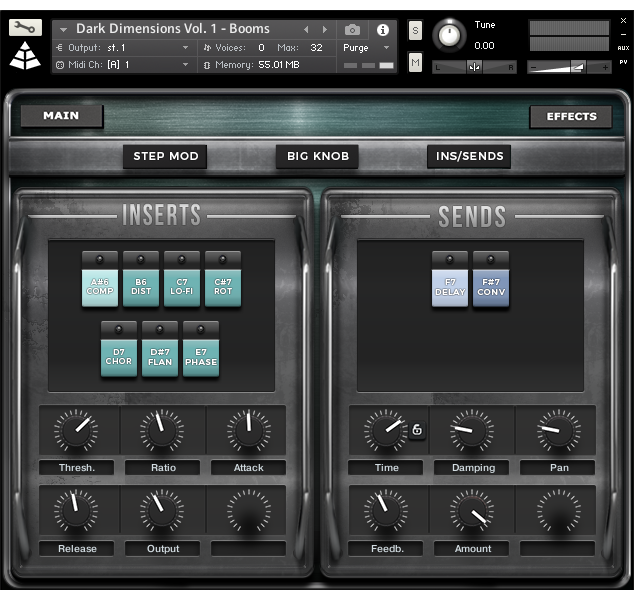This screenshot has width=635, height=600.
Task: Click the MAIN button
Action: [61, 116]
